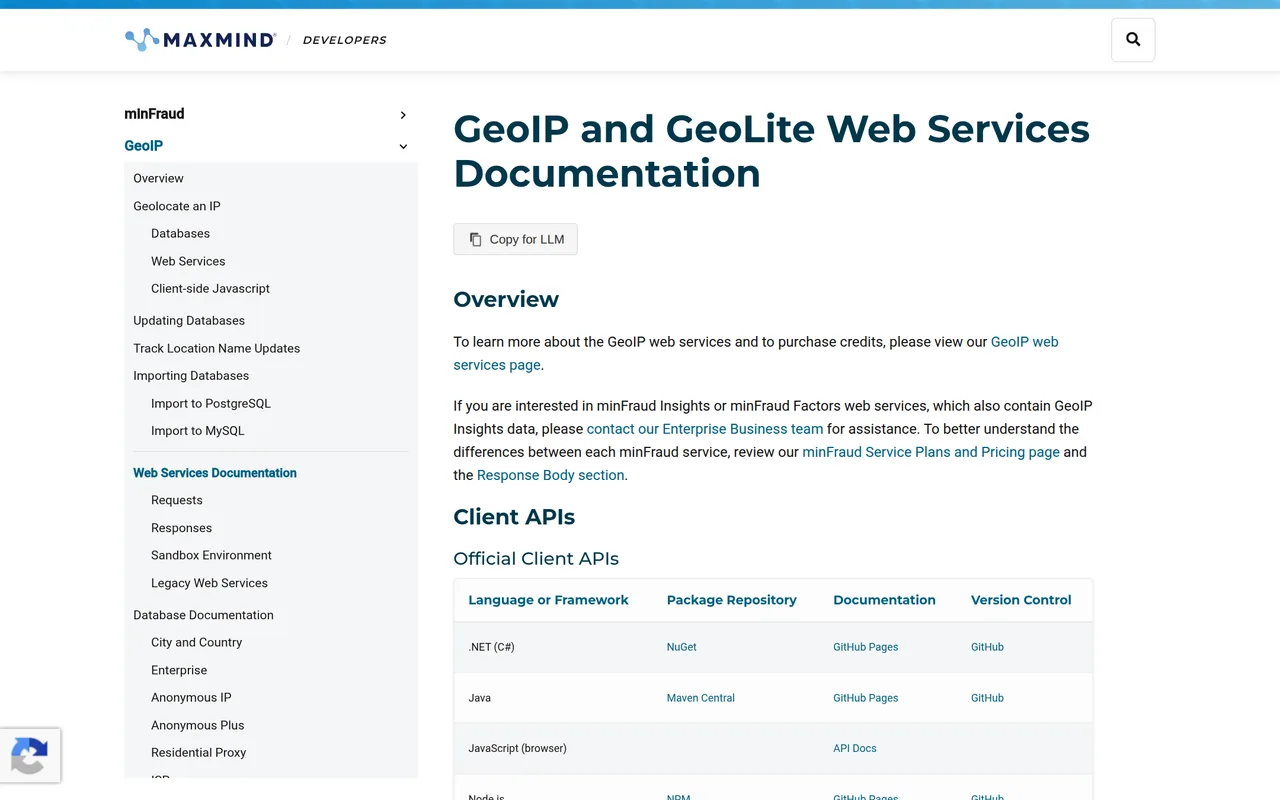Open API Docs for JavaScript browser
This screenshot has height=800, width=1280.
pos(854,748)
